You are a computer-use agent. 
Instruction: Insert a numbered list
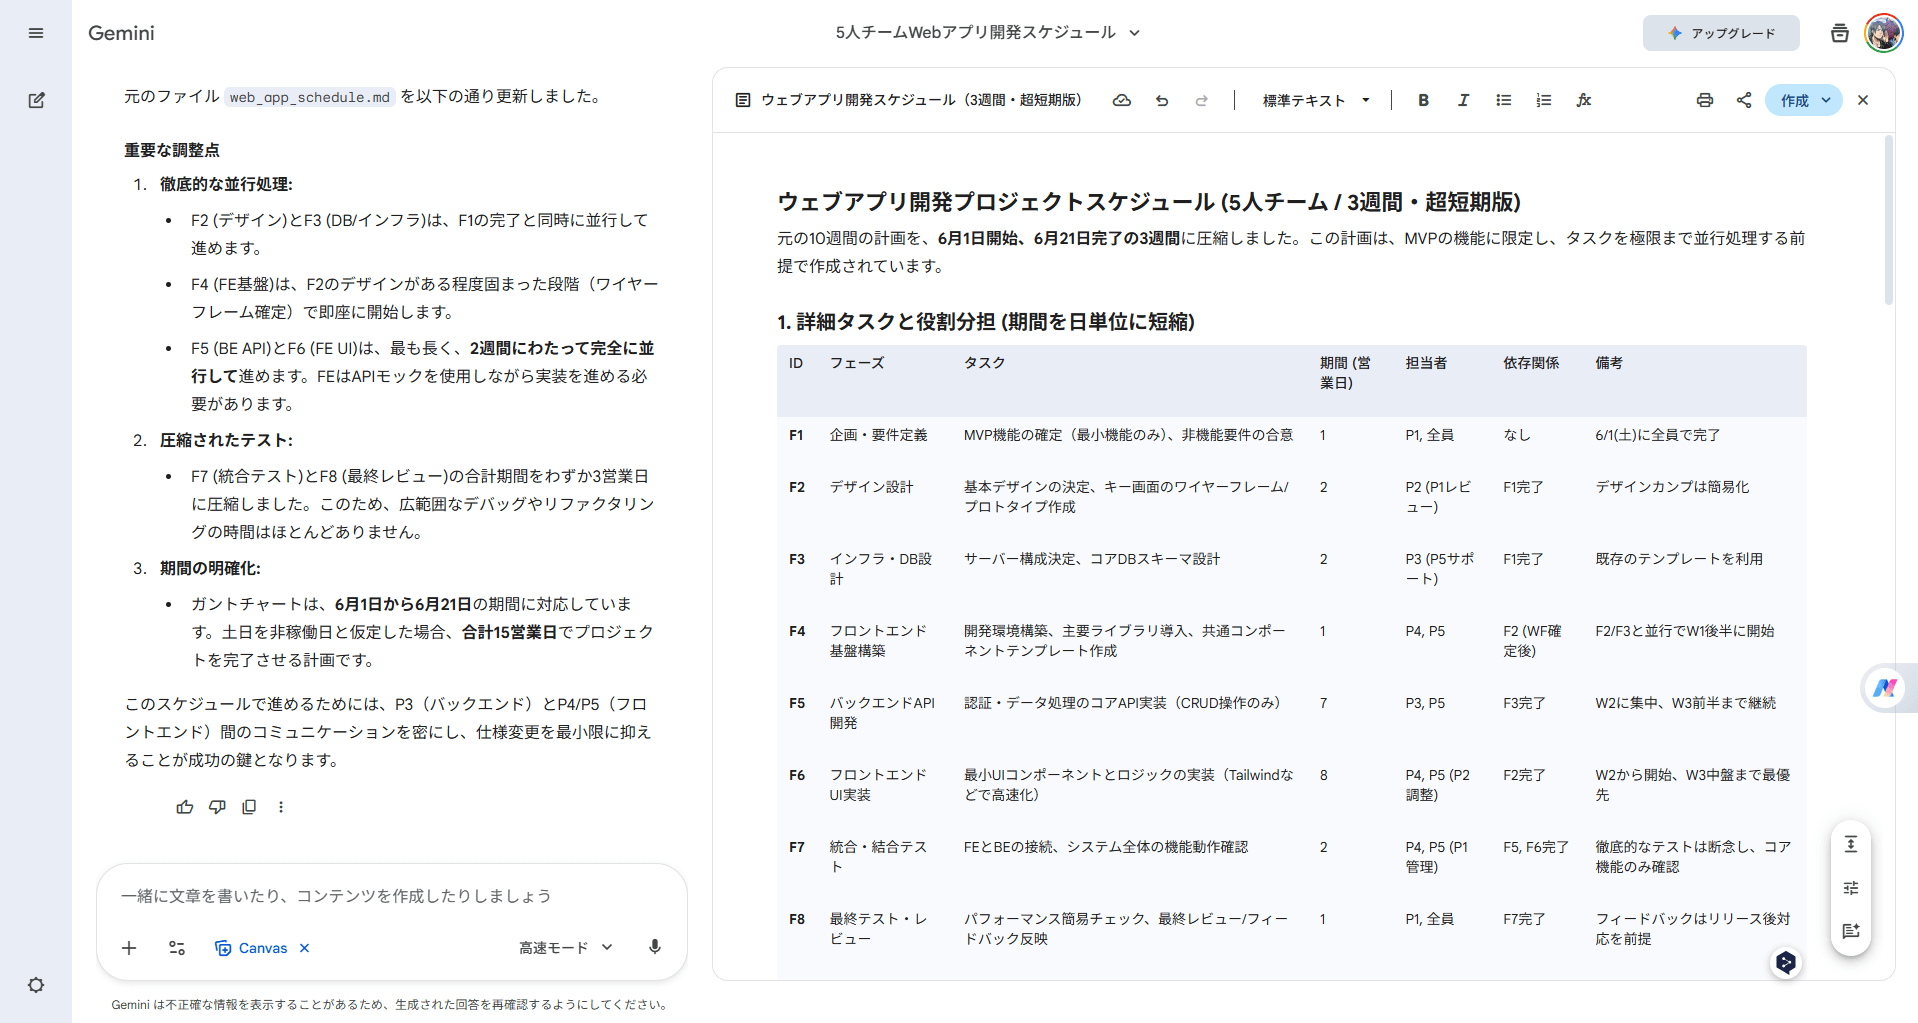tap(1543, 100)
